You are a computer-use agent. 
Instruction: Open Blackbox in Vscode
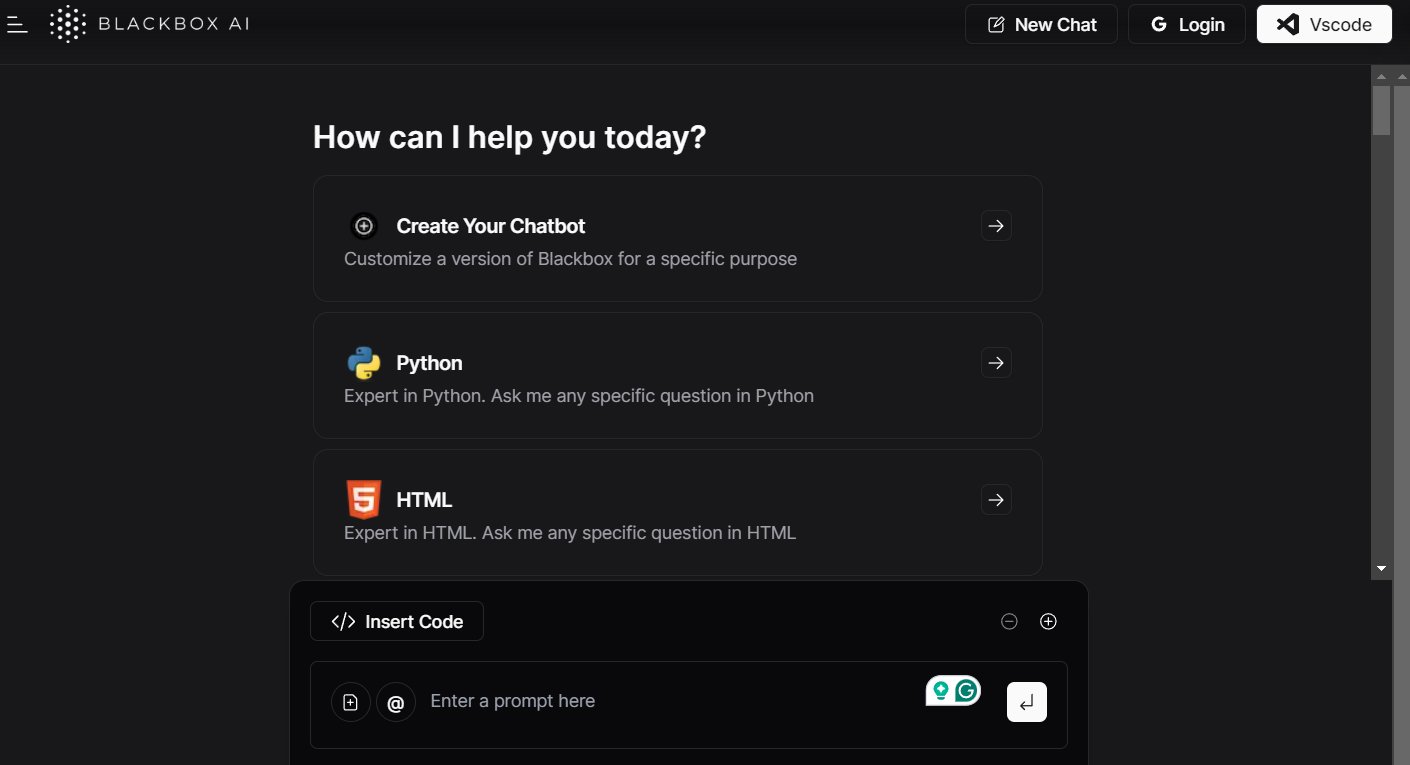tap(1324, 24)
